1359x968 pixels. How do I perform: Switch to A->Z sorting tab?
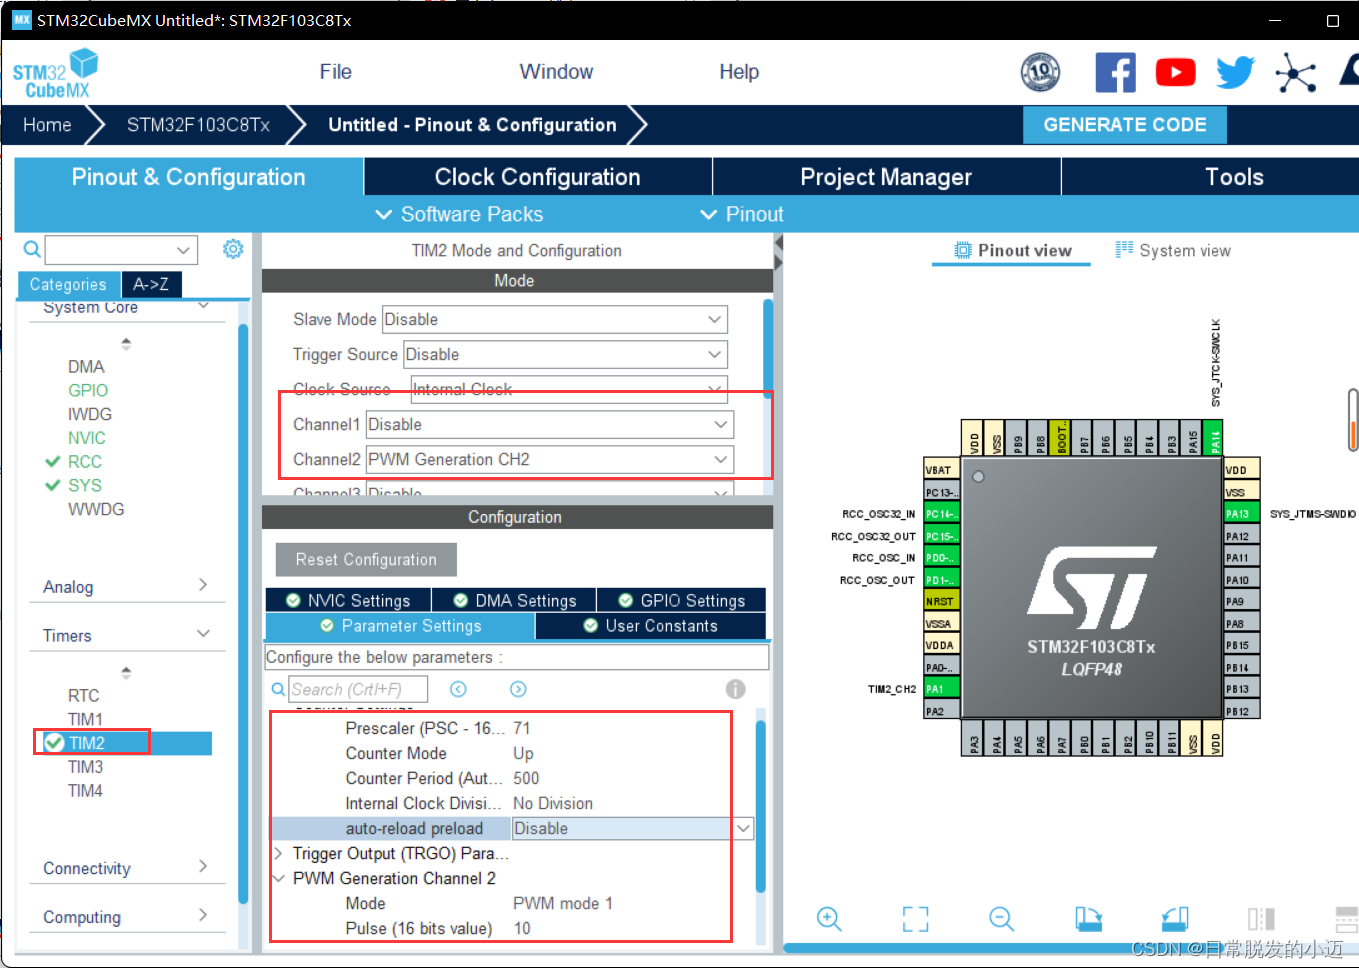tap(151, 284)
